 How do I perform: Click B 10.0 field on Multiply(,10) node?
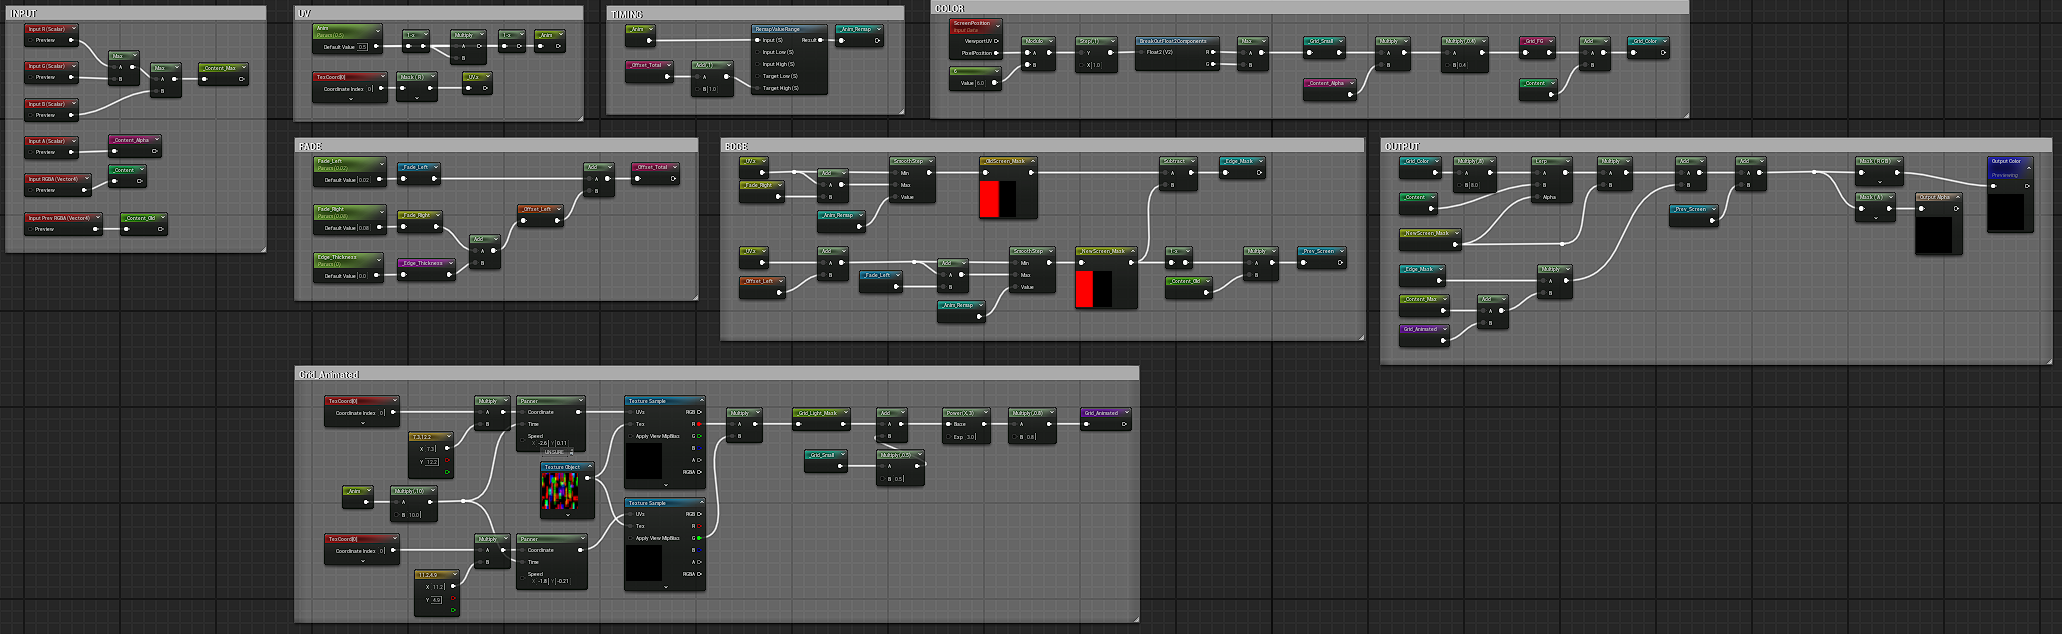pyautogui.click(x=416, y=515)
